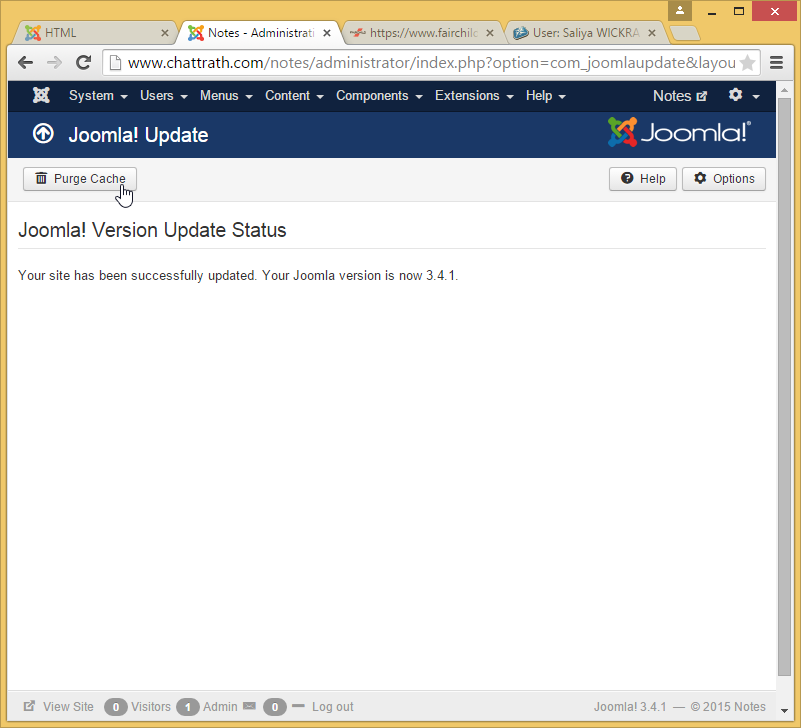Expand the Components dropdown menu
This screenshot has width=801, height=728.
point(379,96)
